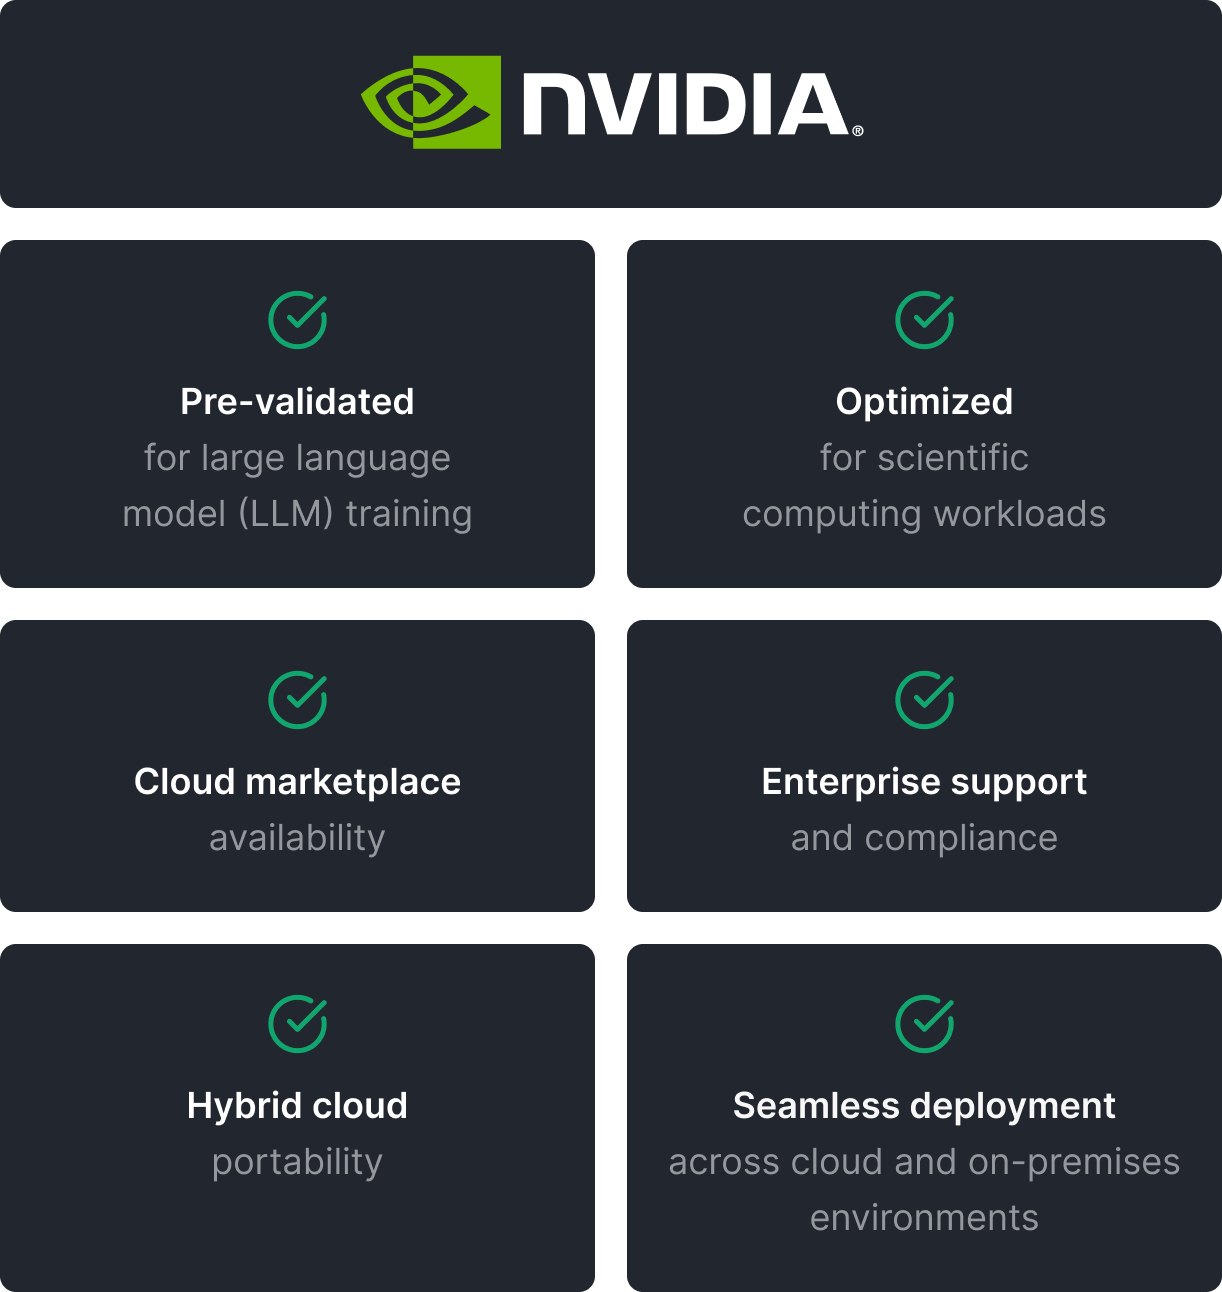Click the 'computing workloads' description text

[x=924, y=514]
